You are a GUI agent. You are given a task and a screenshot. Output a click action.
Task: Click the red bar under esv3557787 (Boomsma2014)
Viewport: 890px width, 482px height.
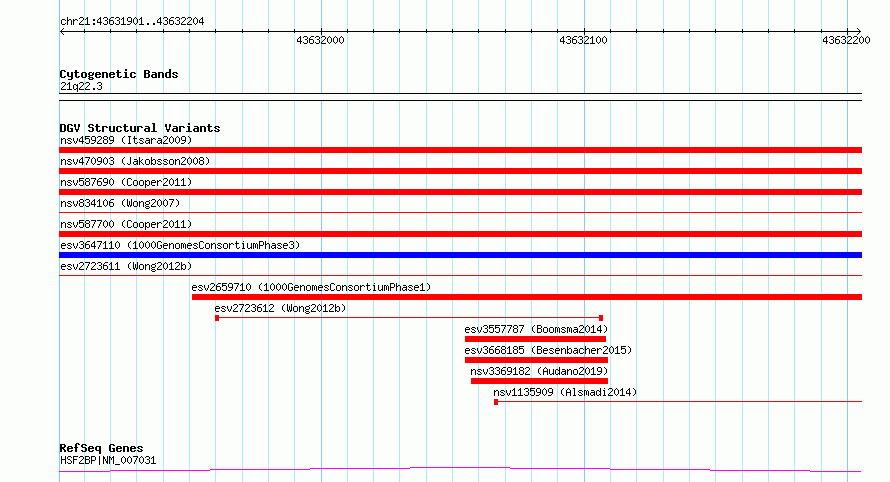pos(535,339)
